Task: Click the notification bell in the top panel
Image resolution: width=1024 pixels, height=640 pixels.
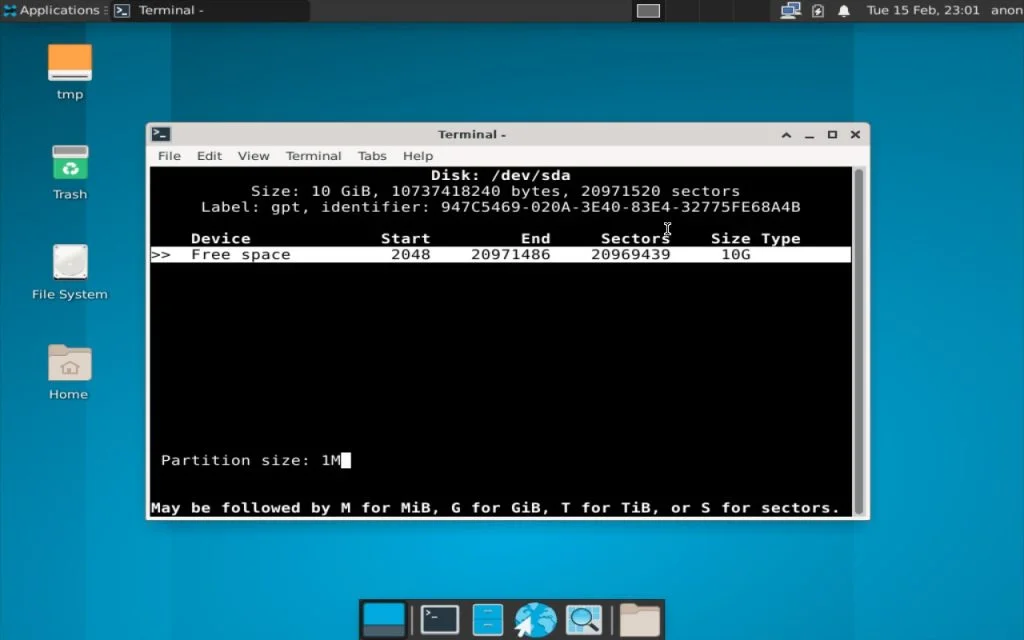Action: click(x=843, y=10)
